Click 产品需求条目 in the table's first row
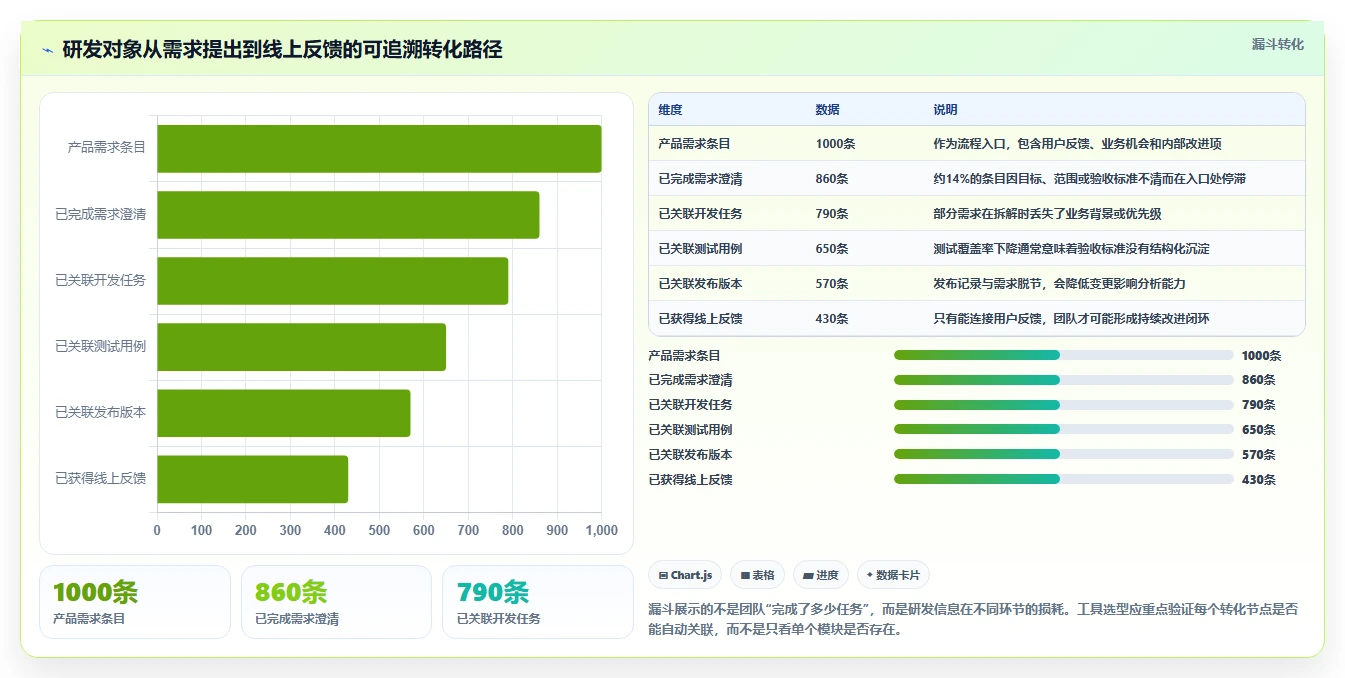The width and height of the screenshot is (1345, 678). click(x=694, y=144)
